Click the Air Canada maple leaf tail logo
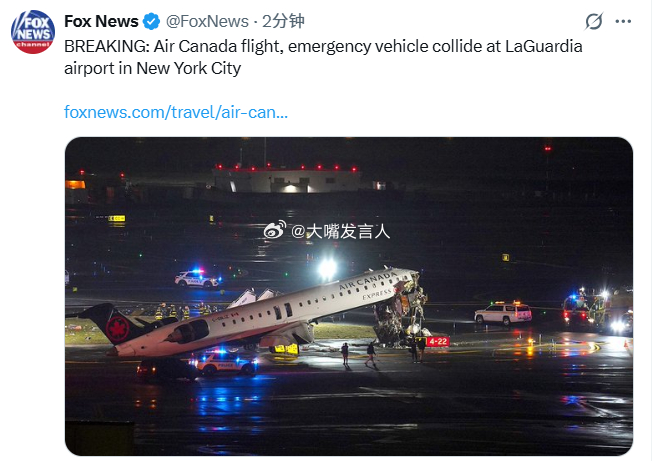 [118, 328]
